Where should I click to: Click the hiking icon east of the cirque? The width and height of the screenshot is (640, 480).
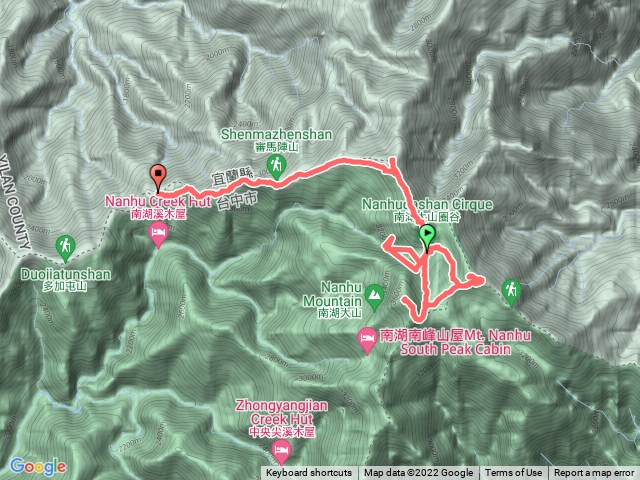point(511,292)
